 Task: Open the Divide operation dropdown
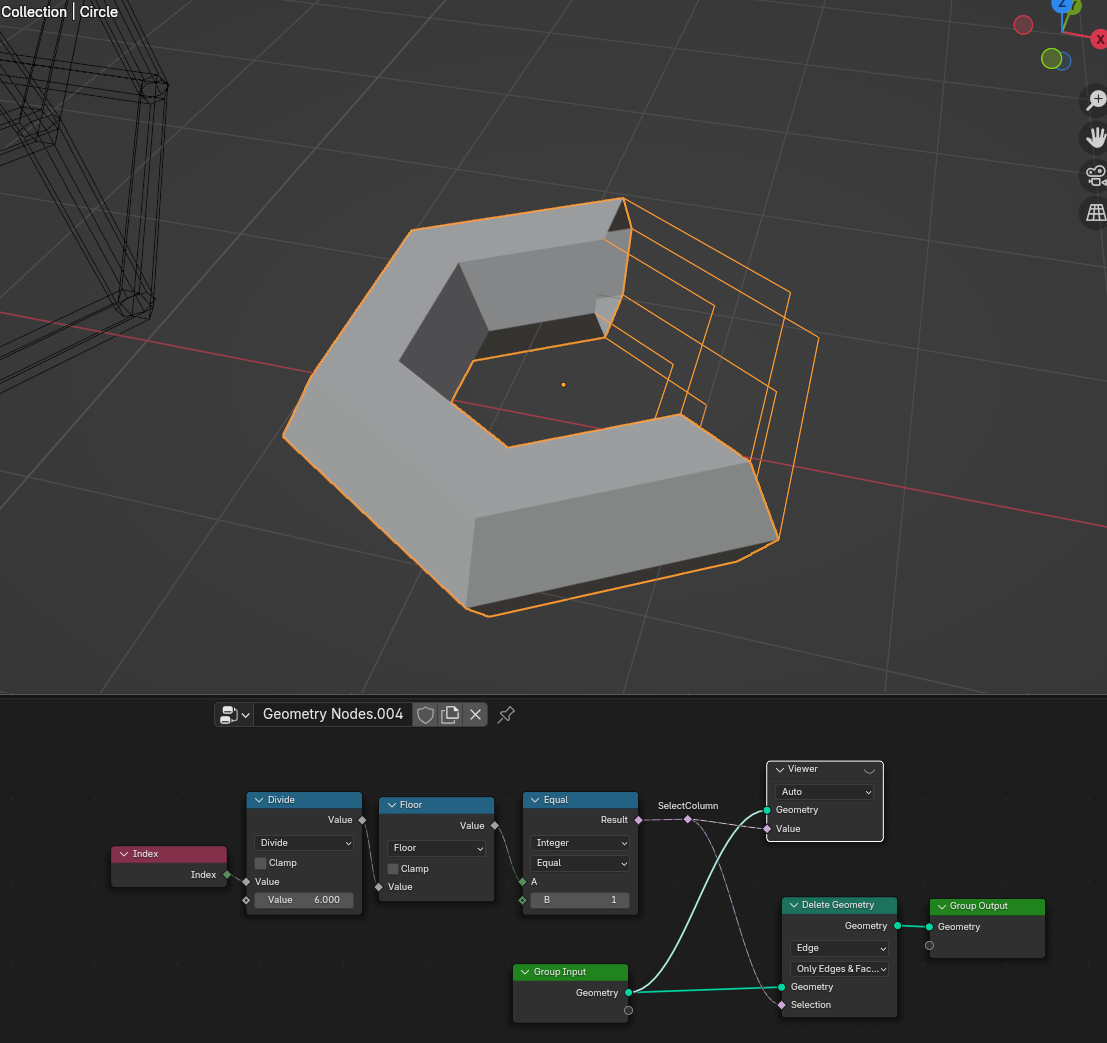point(304,843)
